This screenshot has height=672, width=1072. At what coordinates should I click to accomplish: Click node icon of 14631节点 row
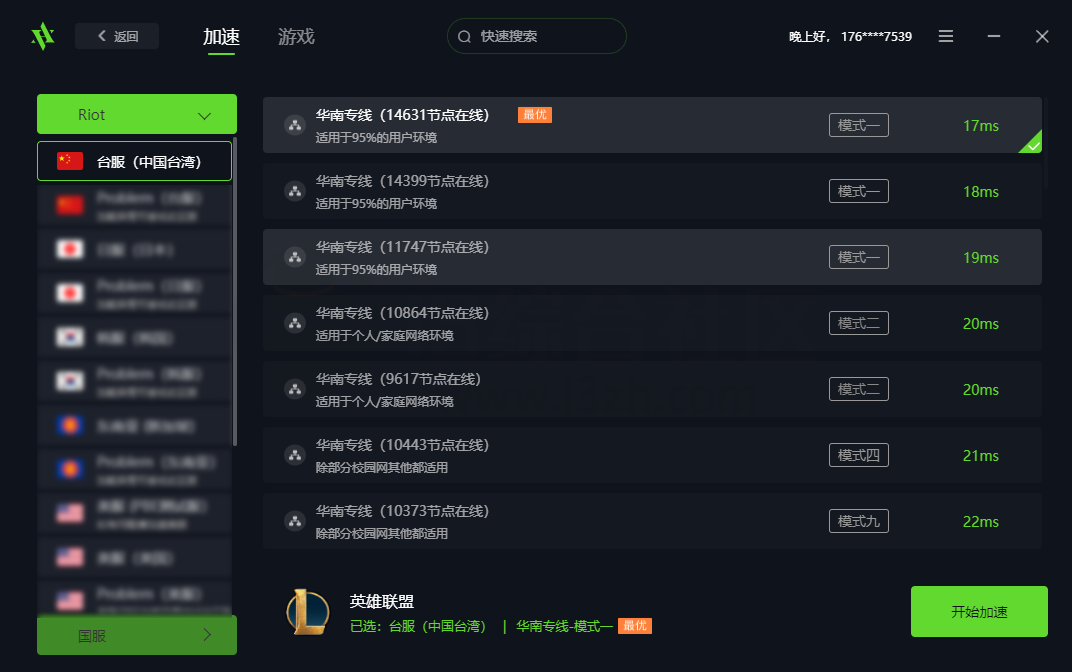295,125
